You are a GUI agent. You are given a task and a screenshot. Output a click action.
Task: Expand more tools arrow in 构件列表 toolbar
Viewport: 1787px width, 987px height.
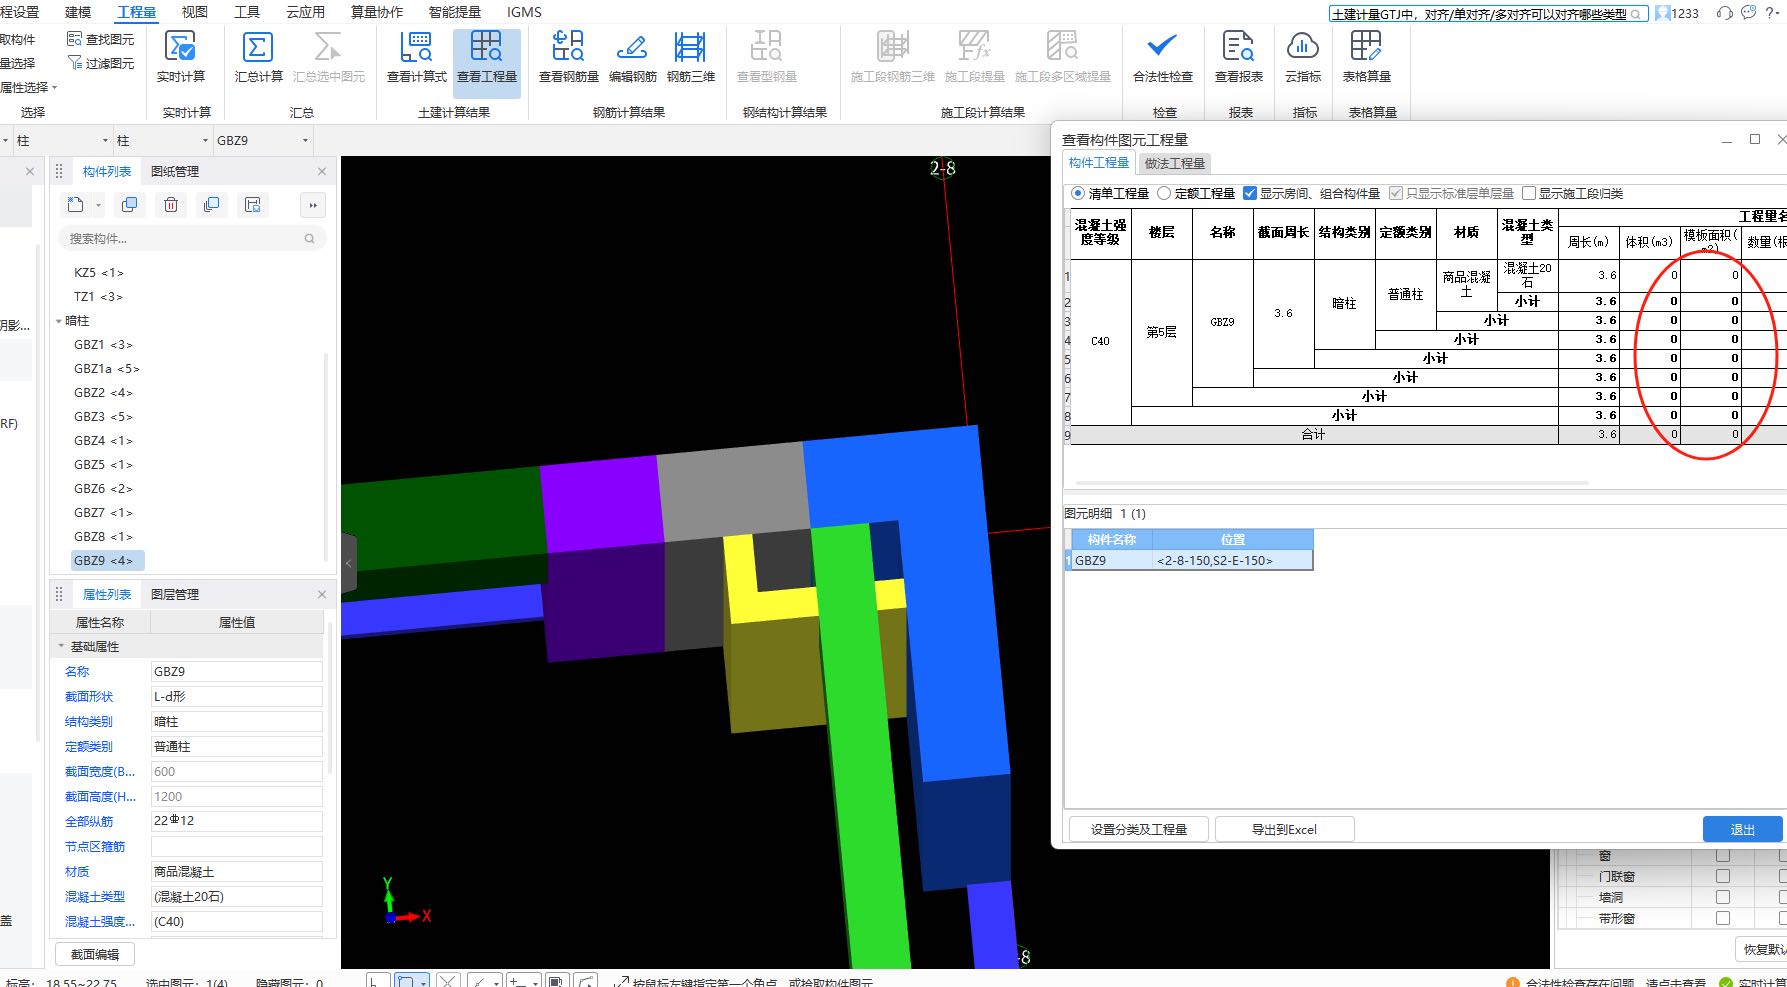pyautogui.click(x=313, y=206)
